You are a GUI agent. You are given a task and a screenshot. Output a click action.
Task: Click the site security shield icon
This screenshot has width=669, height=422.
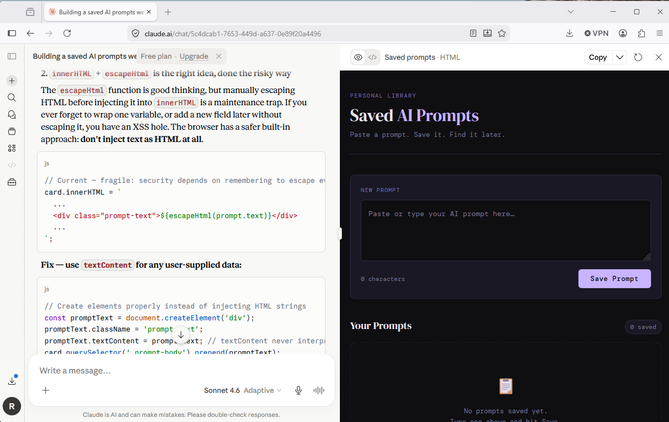coord(135,33)
